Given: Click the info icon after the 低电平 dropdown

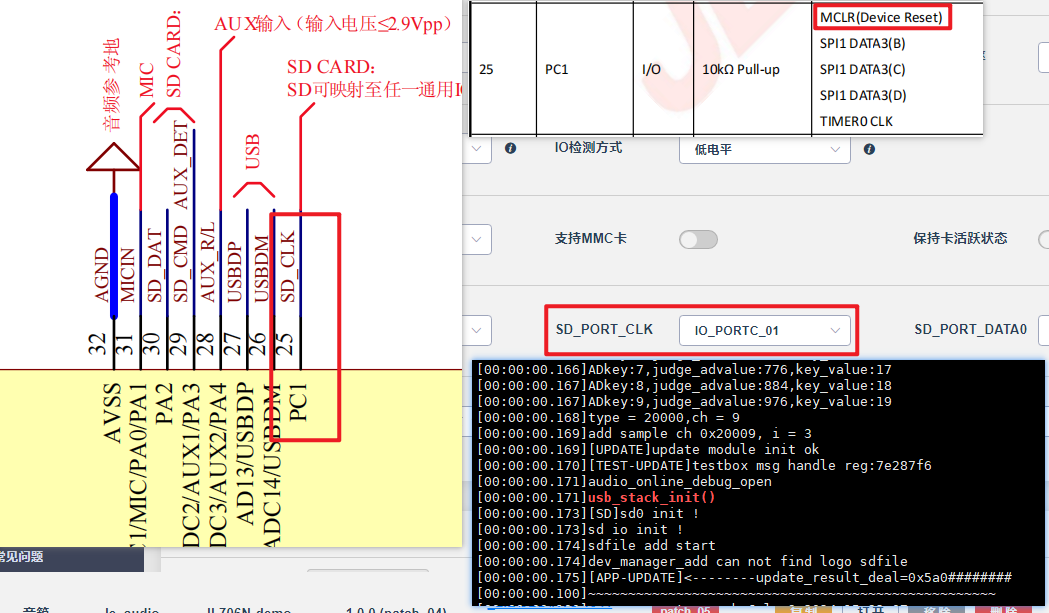Looking at the screenshot, I should tap(869, 149).
